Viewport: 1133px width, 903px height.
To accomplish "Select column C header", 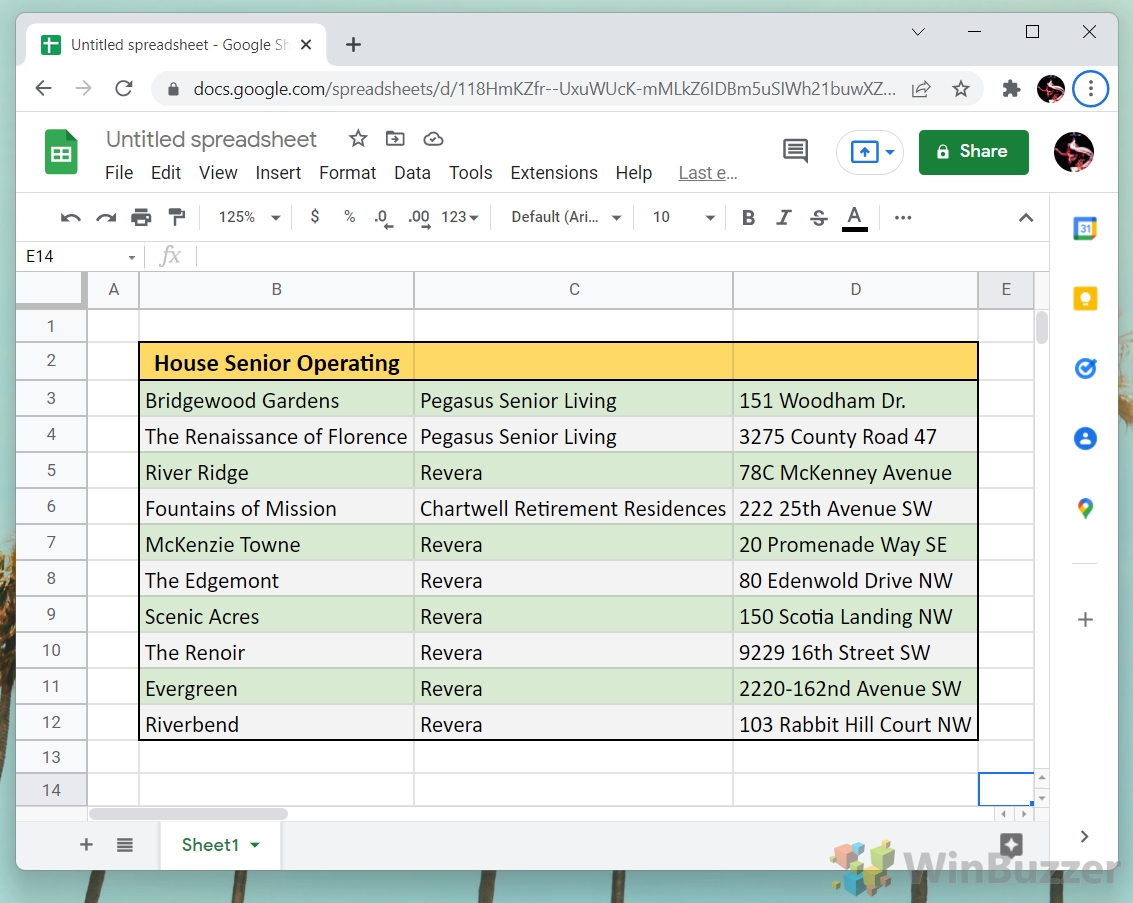I will pos(574,290).
